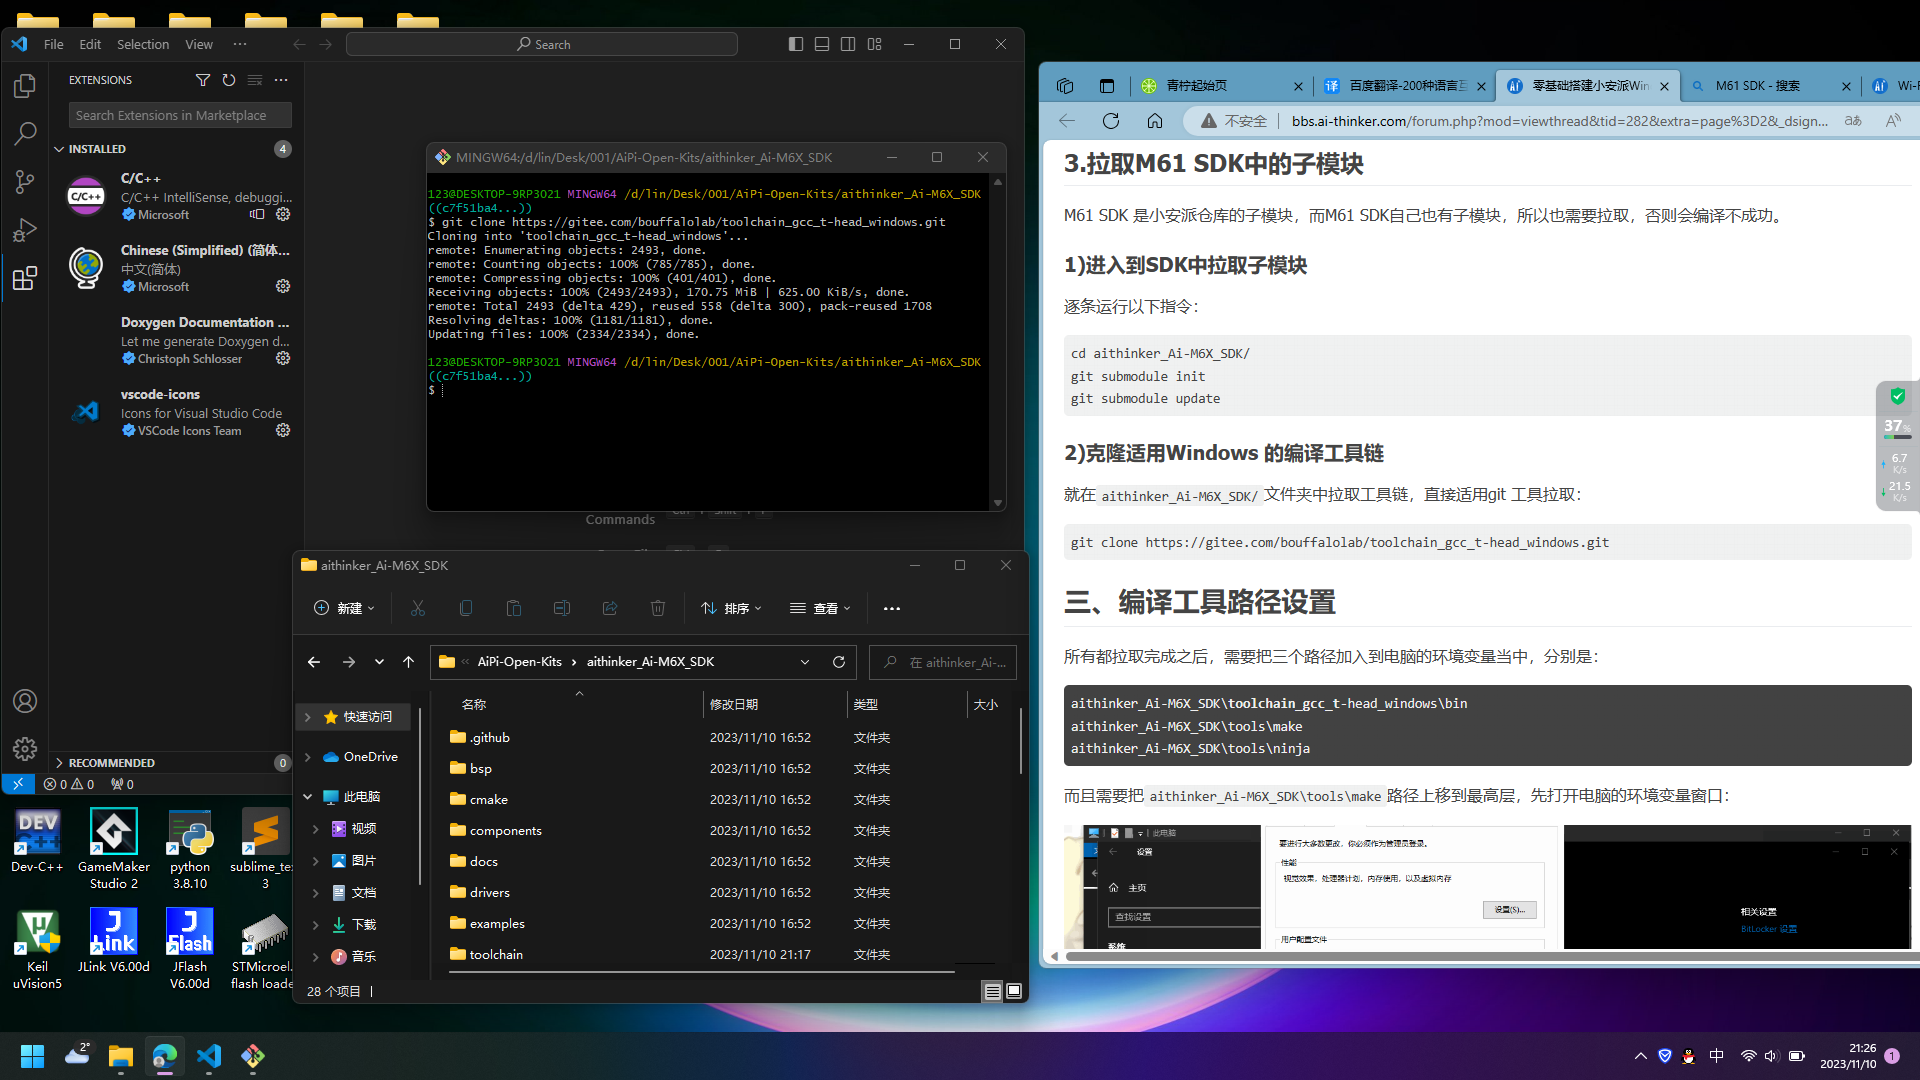Click Delete icon in File Explorer toolbar
The image size is (1920, 1080).
tap(658, 608)
